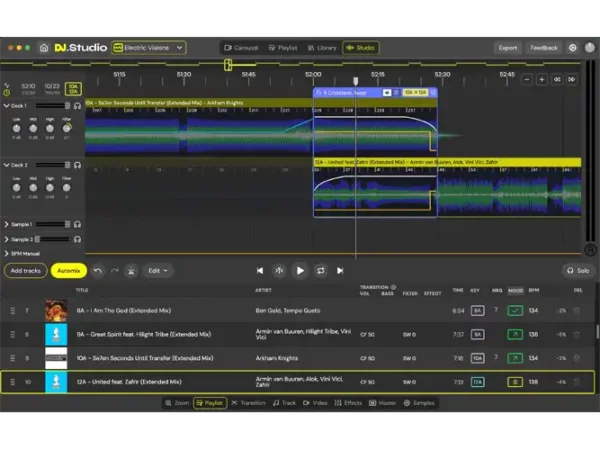Click the Feedback button
600x450 pixels.
(x=544, y=48)
